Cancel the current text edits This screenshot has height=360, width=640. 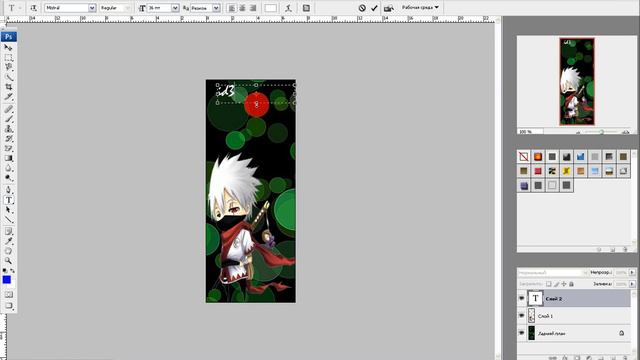click(362, 8)
